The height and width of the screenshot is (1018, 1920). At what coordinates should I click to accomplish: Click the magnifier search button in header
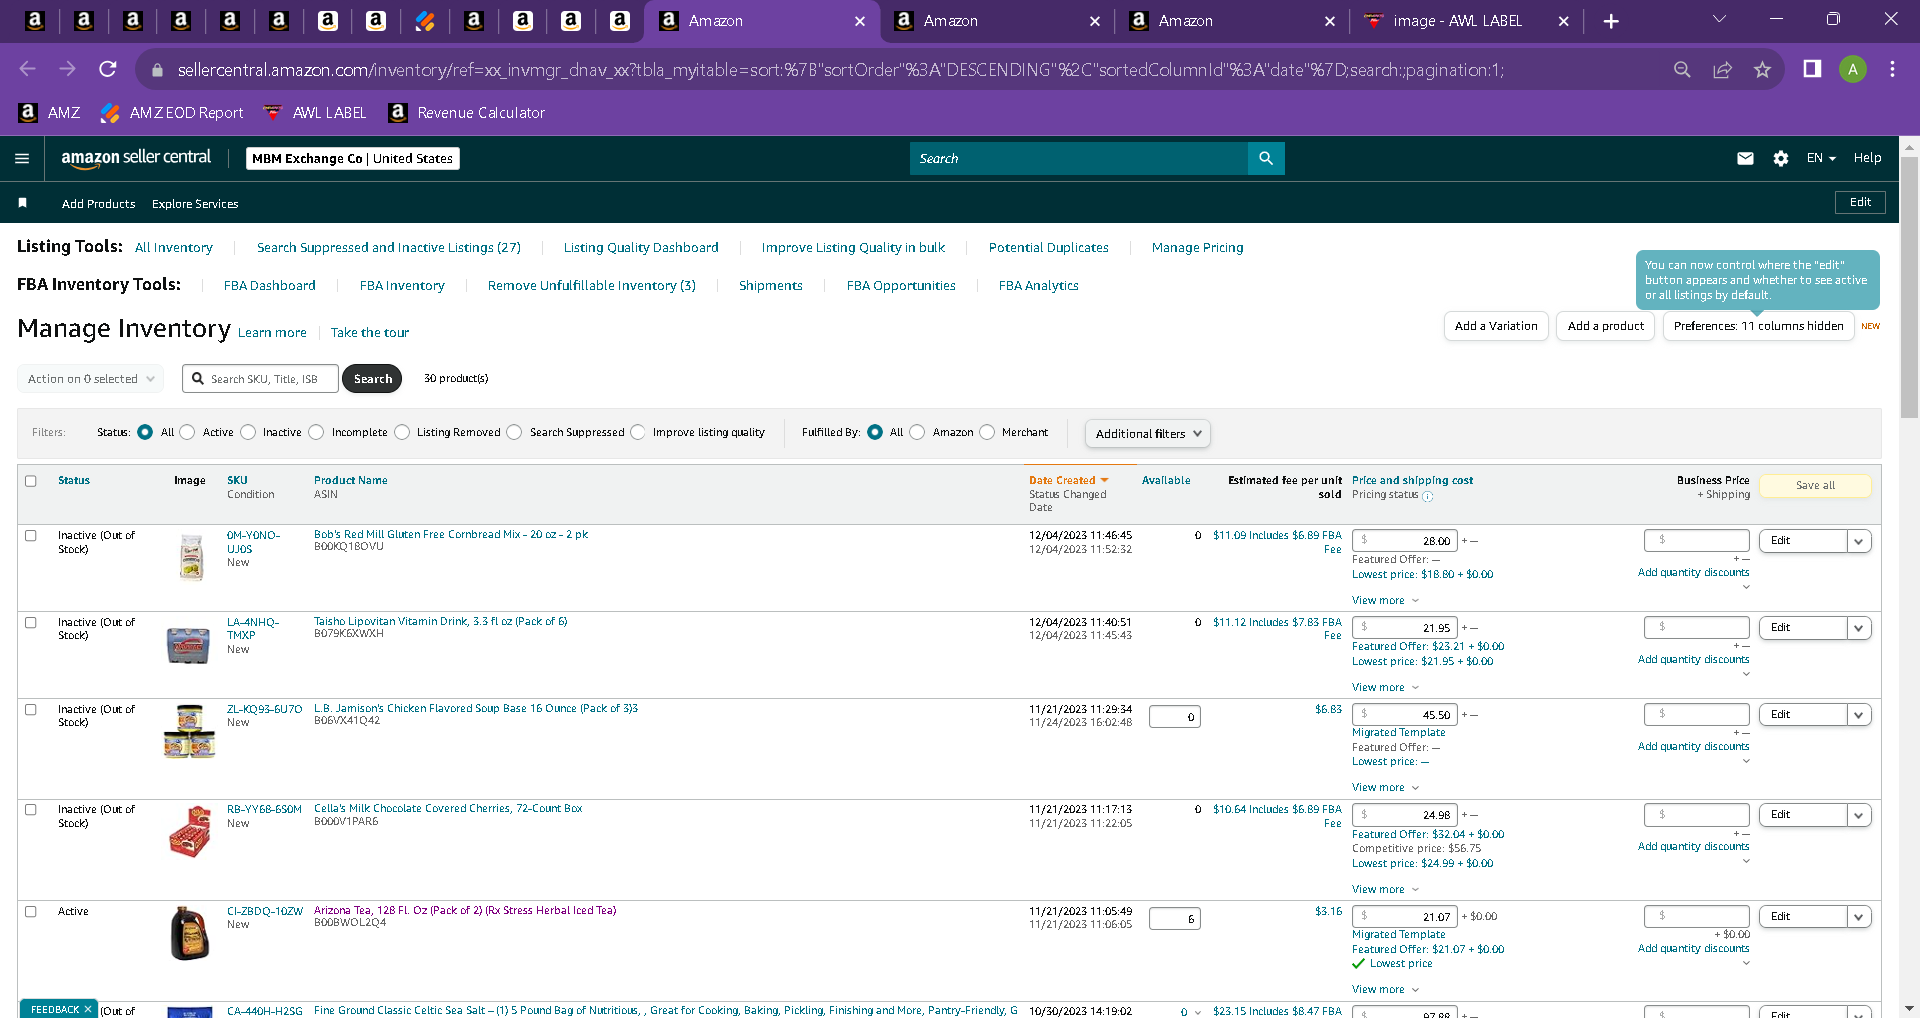click(1266, 158)
